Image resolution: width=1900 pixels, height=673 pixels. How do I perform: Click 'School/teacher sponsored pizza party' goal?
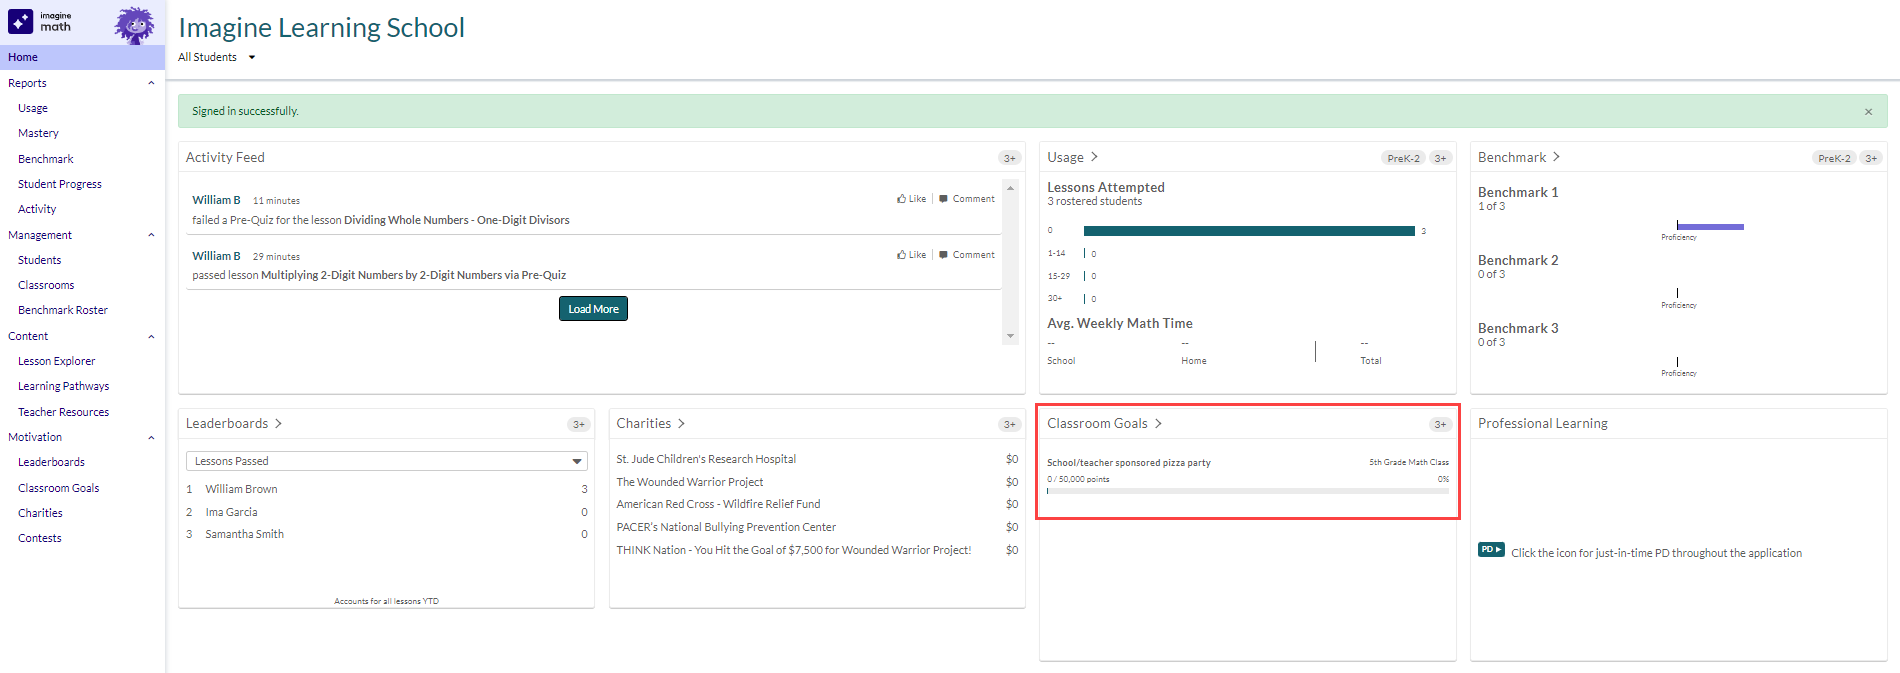click(1129, 463)
